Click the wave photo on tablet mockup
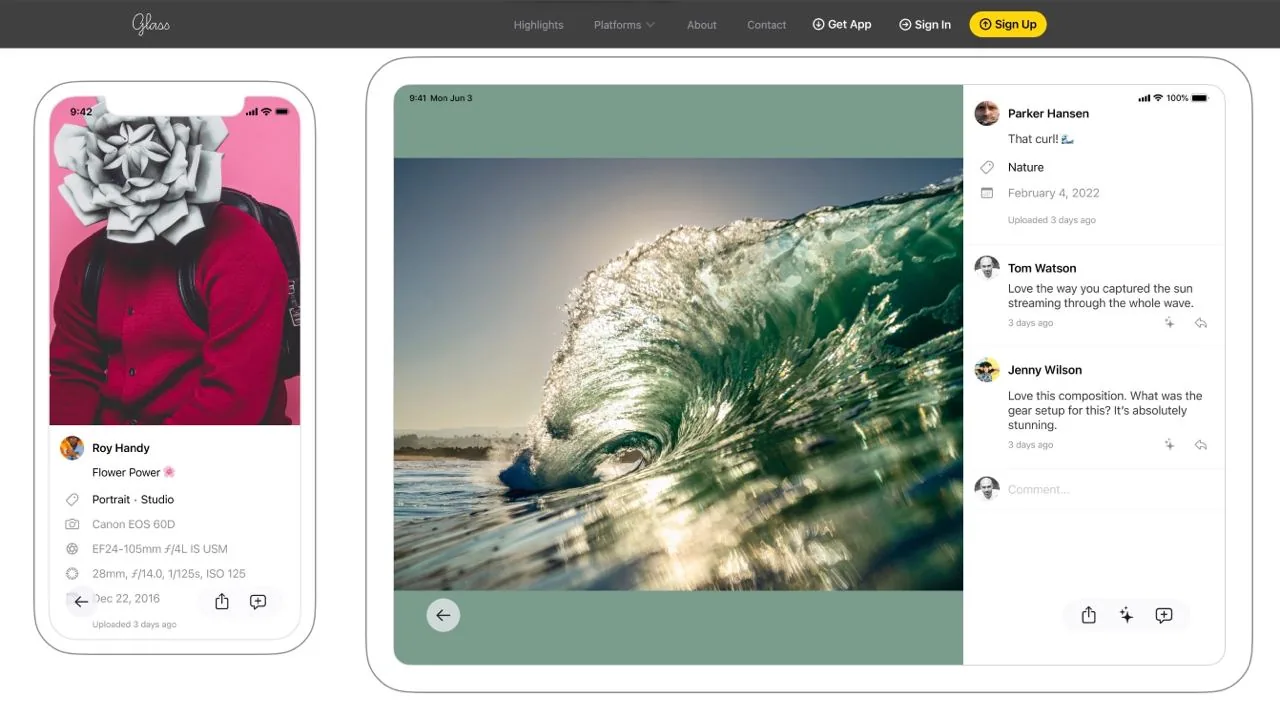 tap(678, 374)
